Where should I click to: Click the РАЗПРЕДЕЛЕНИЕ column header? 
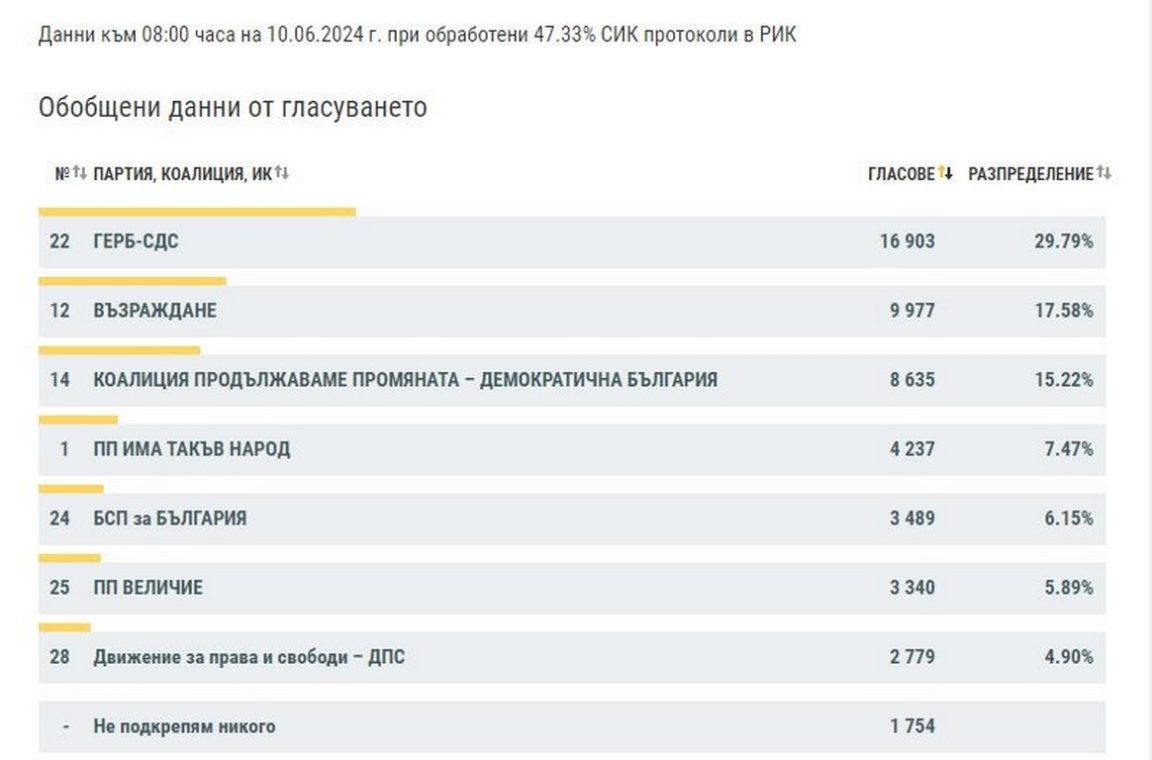click(1030, 174)
